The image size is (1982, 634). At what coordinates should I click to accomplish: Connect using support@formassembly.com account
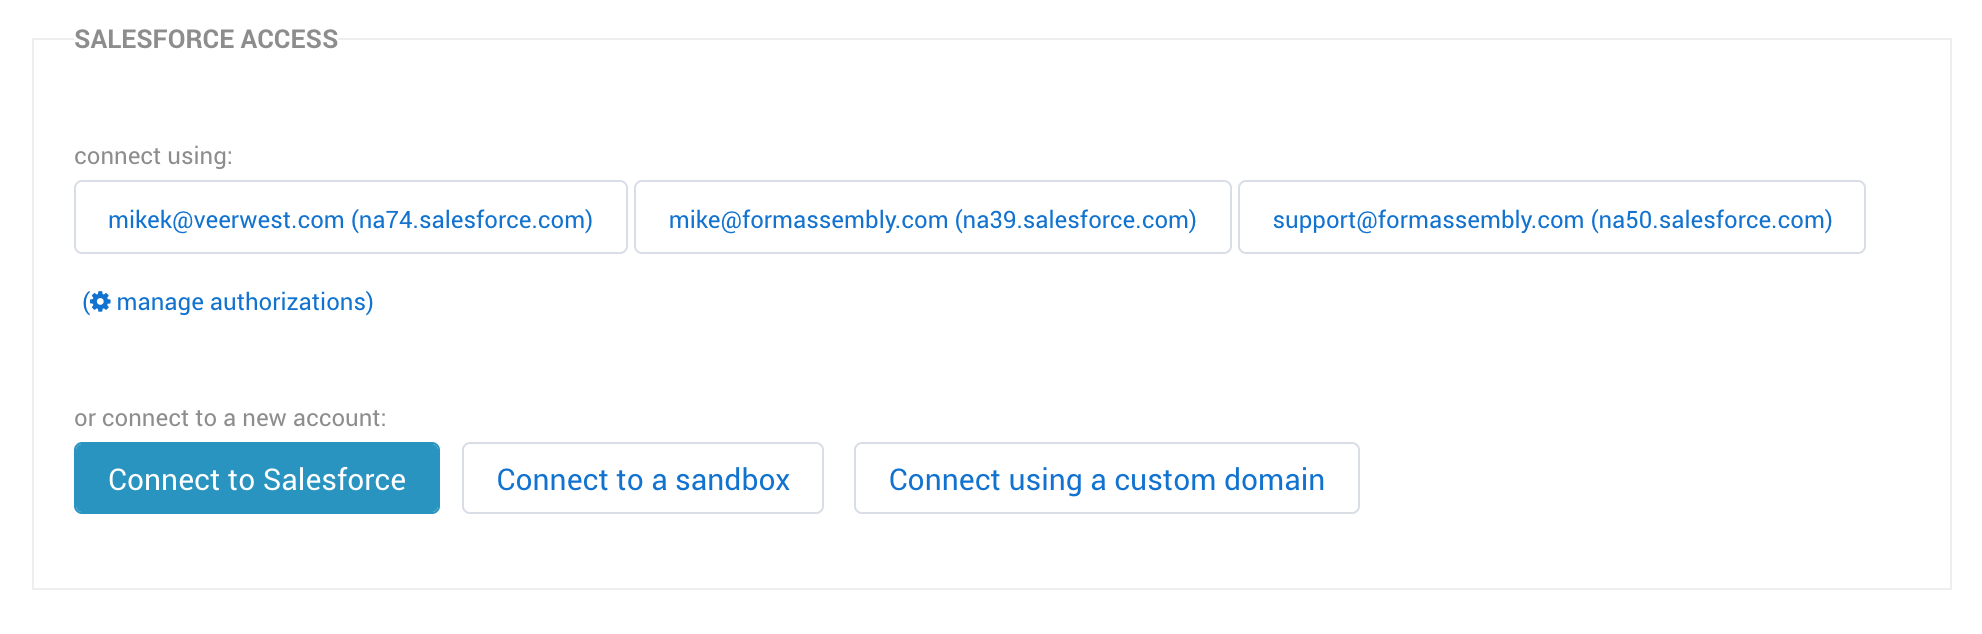point(1552,217)
